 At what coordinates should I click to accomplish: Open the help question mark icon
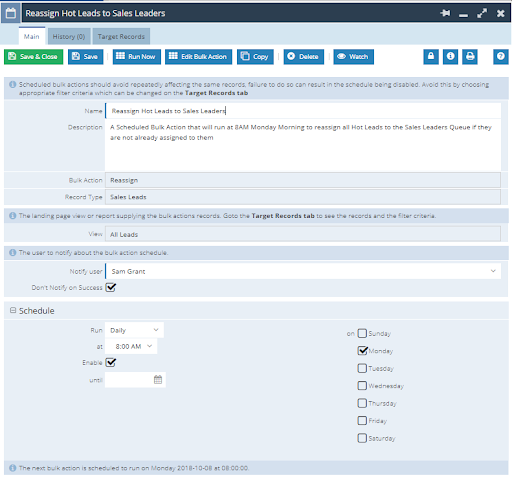(501, 57)
